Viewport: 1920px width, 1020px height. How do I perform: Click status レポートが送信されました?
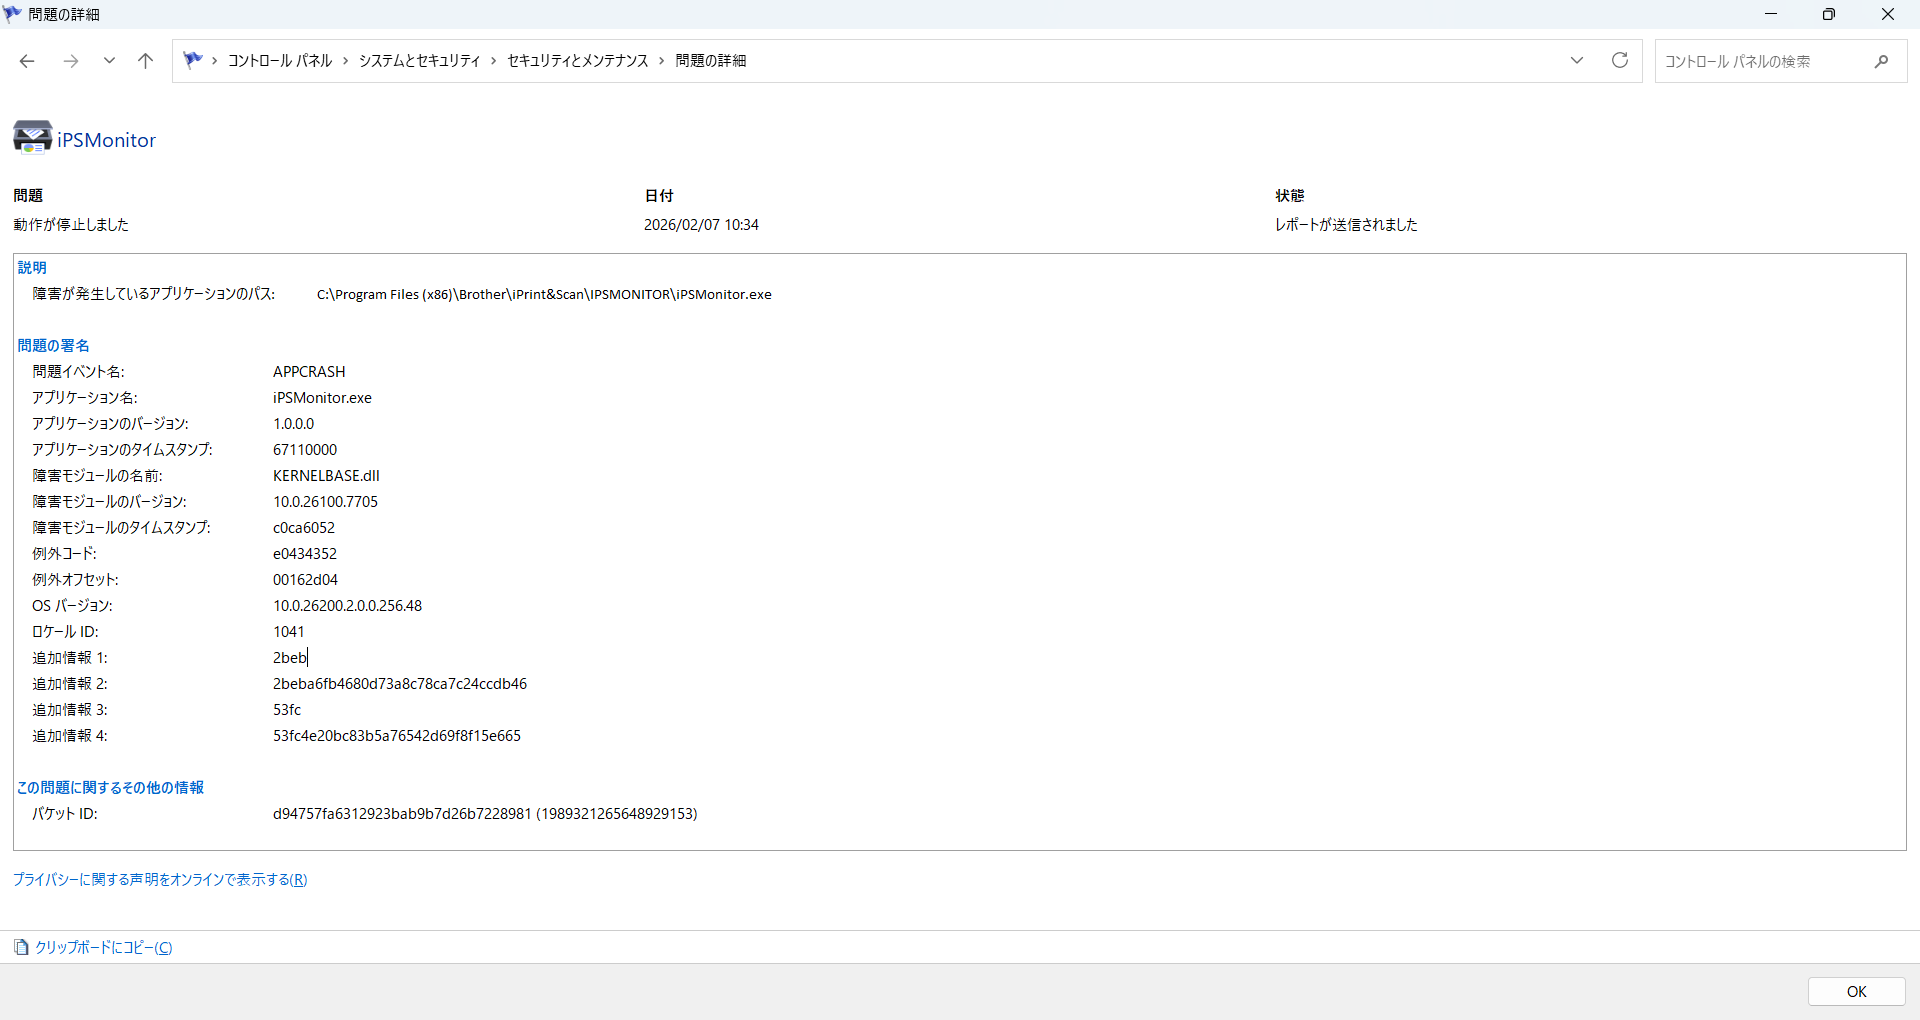coord(1346,225)
